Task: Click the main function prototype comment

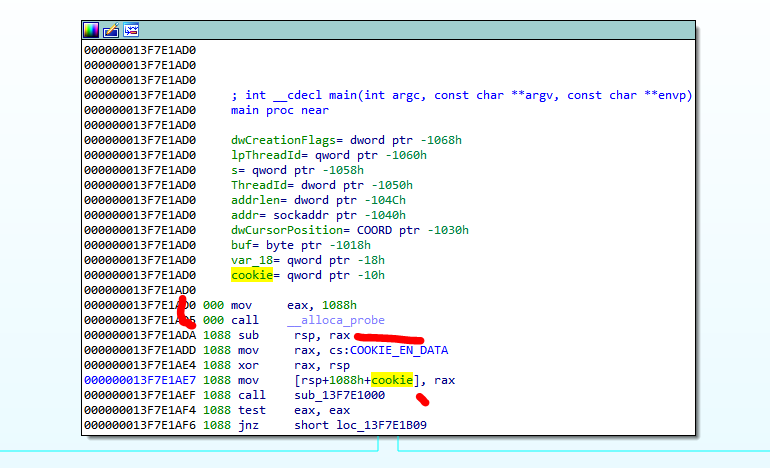Action: click(x=461, y=95)
